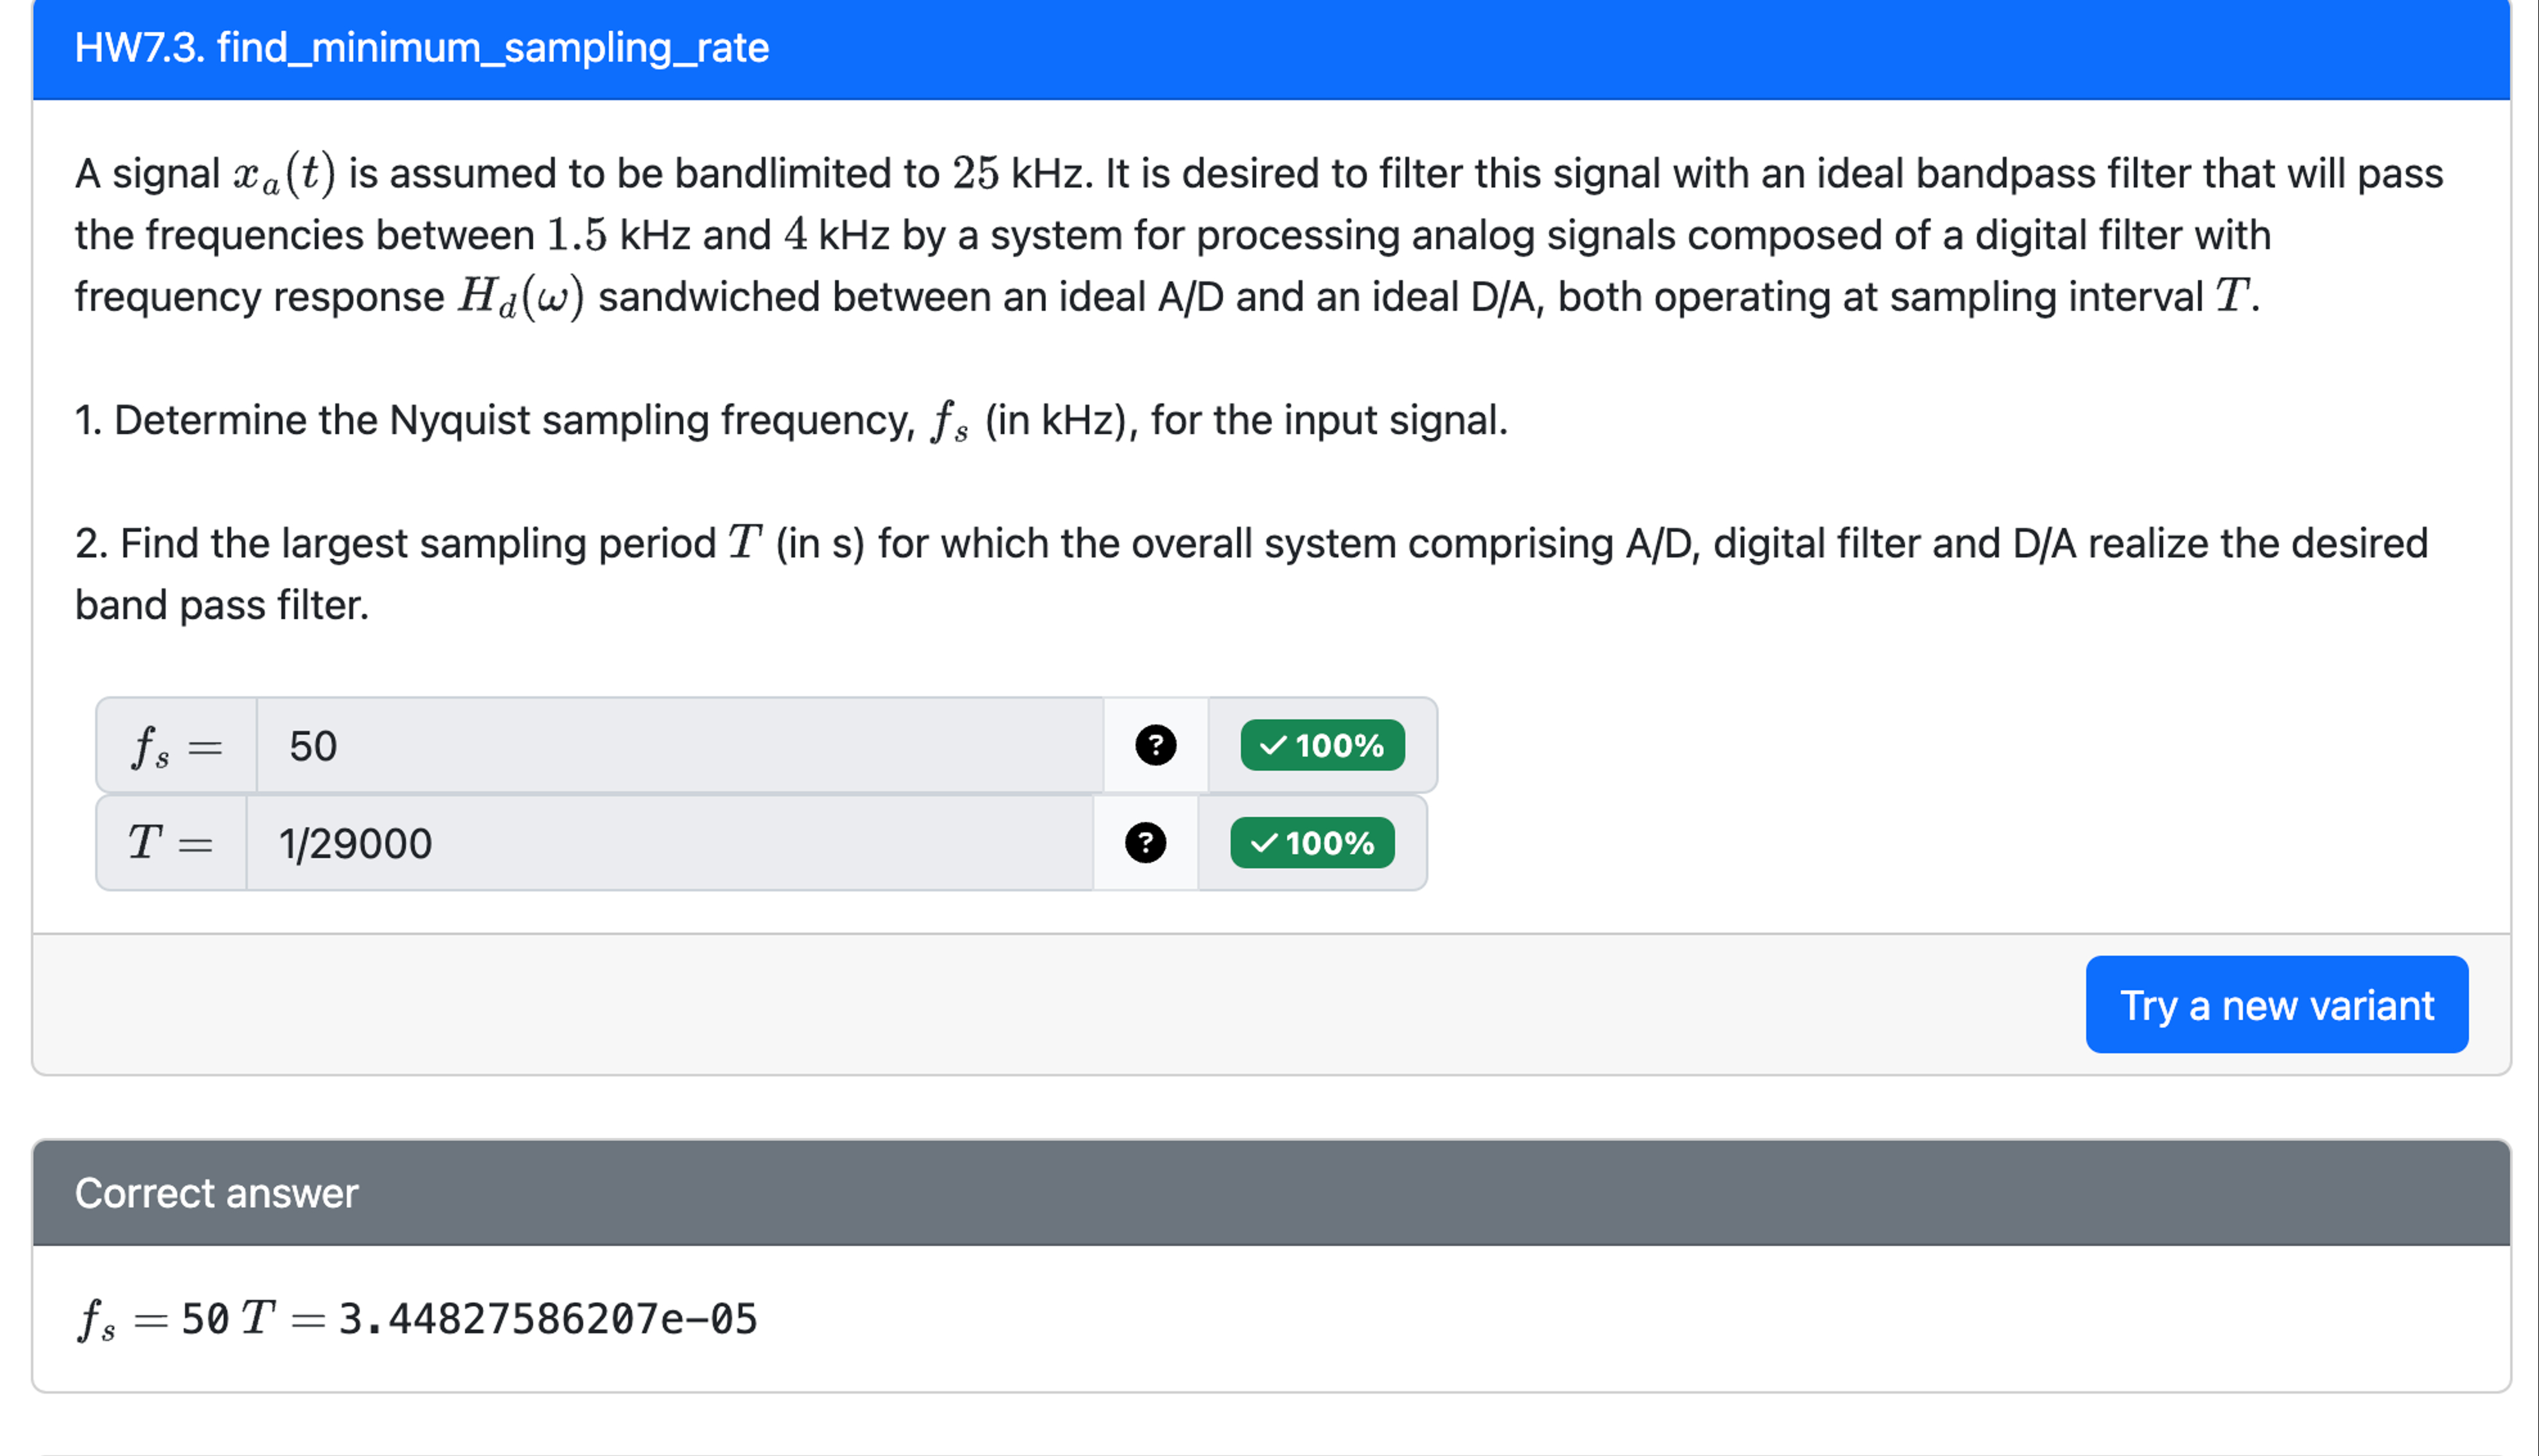Click the fs 100% grading indicator
The image size is (2539, 1456).
pos(1321,745)
